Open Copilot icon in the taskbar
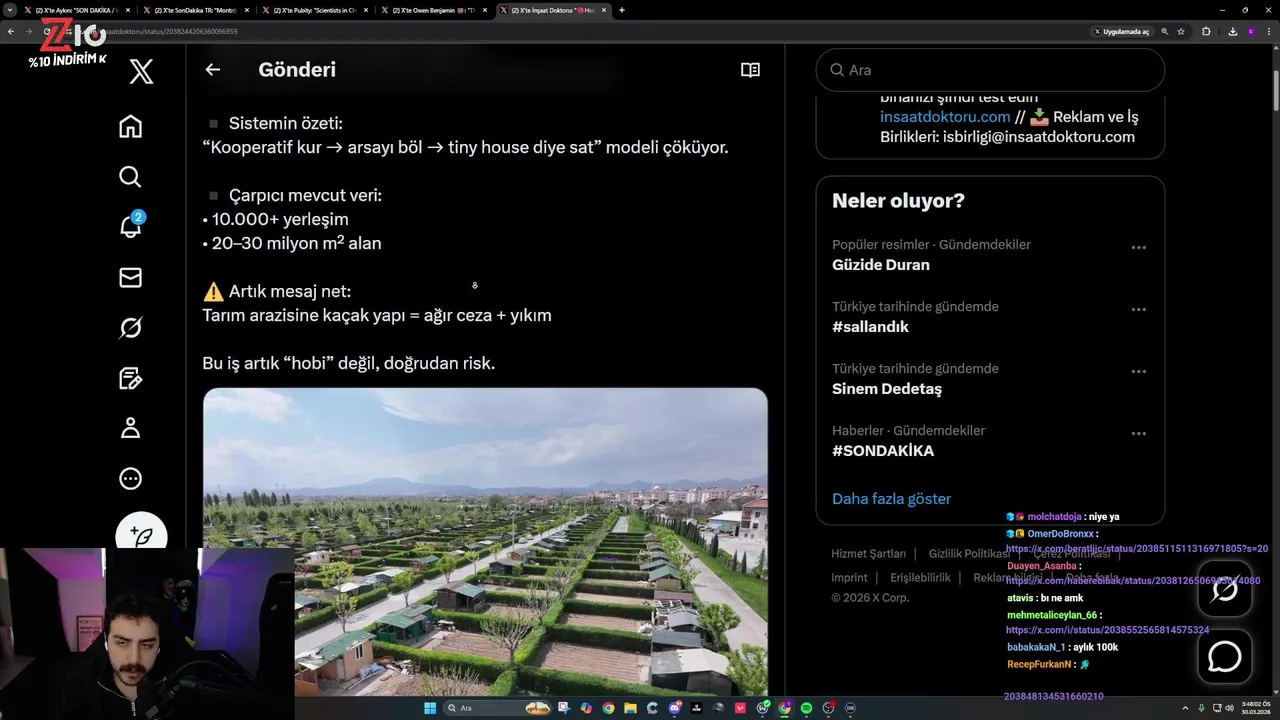Image resolution: width=1280 pixels, height=720 pixels. pyautogui.click(x=586, y=708)
